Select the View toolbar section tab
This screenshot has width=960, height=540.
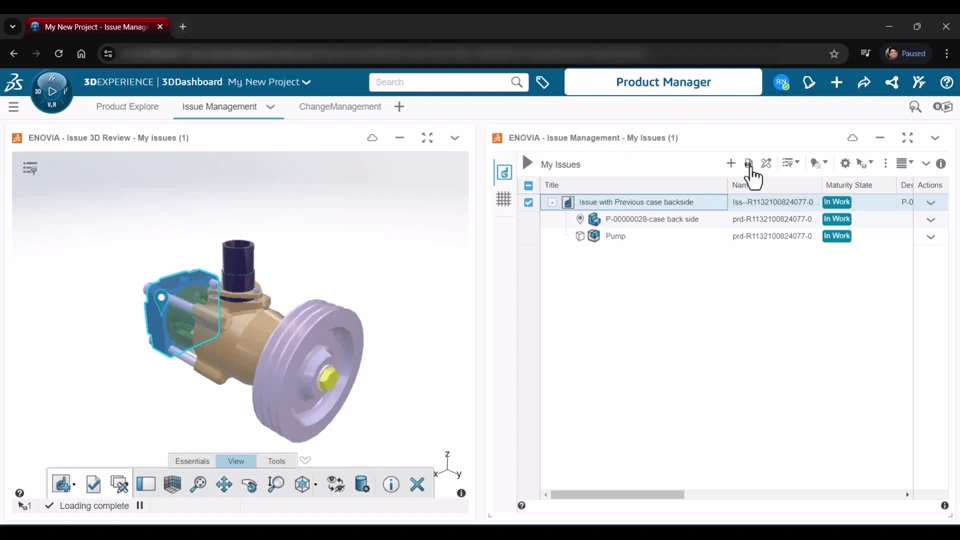tap(236, 461)
